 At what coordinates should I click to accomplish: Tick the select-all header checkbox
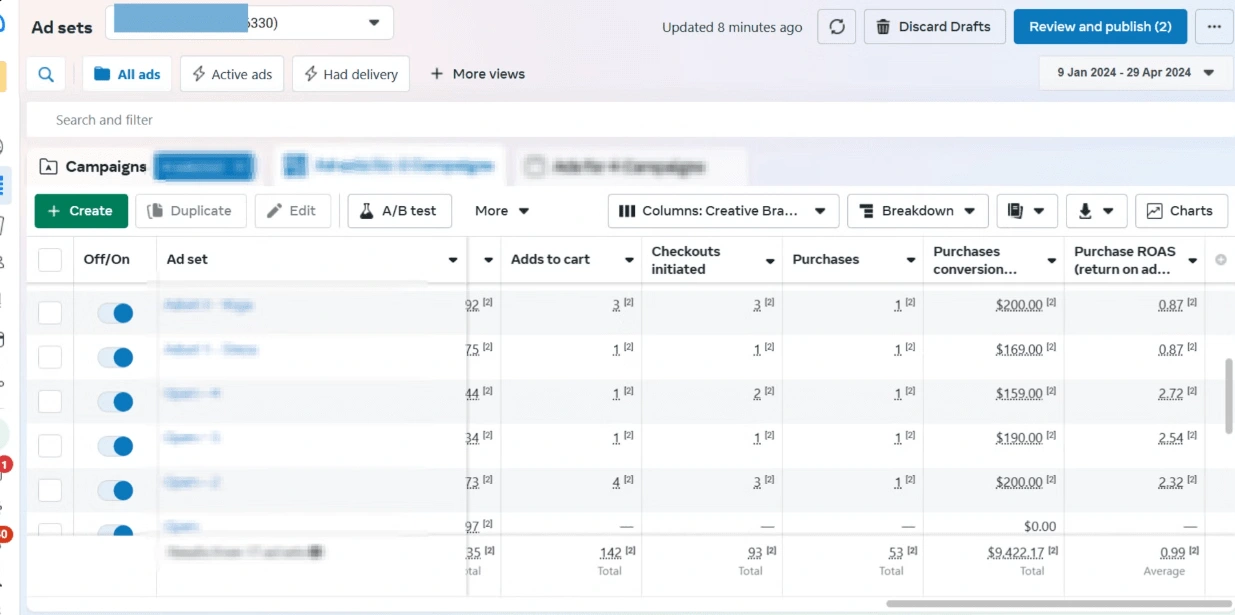tap(50, 260)
